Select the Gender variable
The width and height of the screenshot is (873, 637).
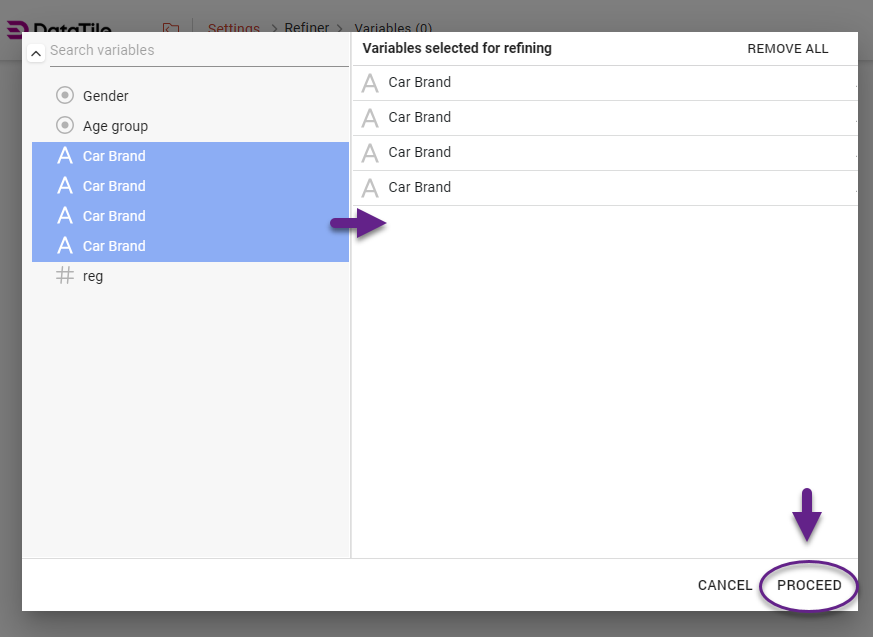(105, 96)
